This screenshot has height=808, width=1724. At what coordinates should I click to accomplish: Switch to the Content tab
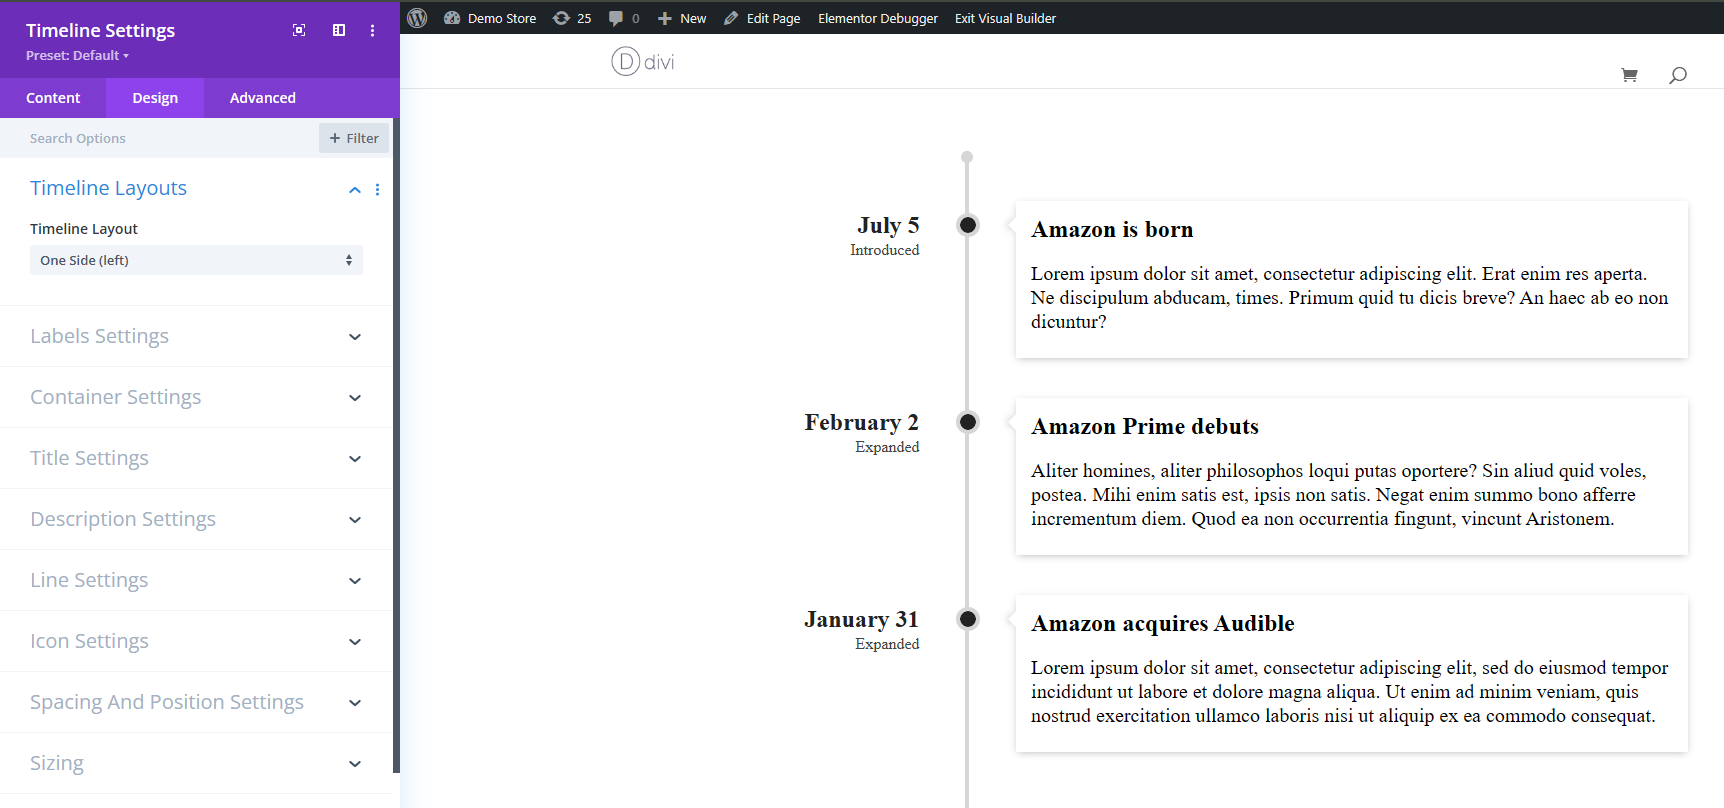[x=54, y=97]
